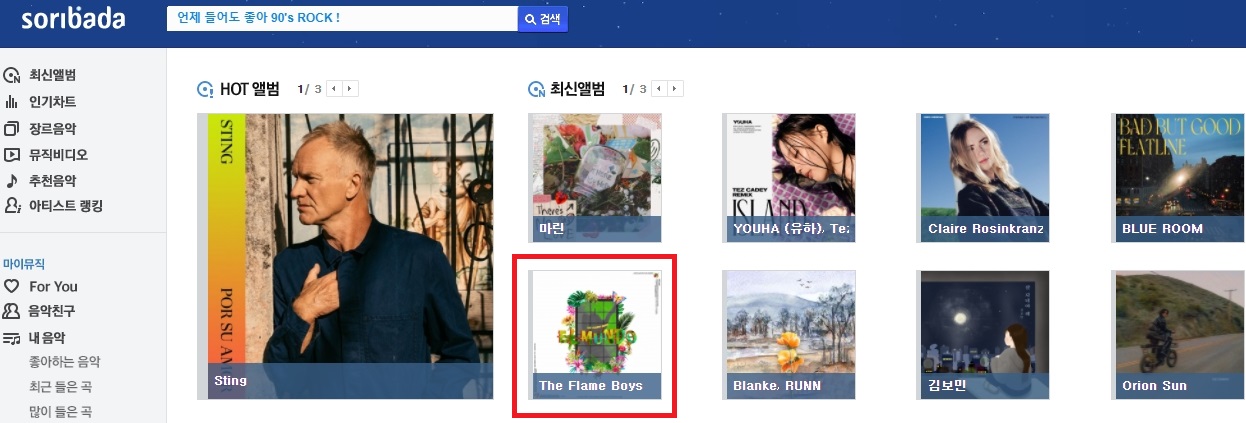The image size is (1246, 423).
Task: Open the 아티스트 랭킹 artist icon
Action: pyautogui.click(x=12, y=206)
